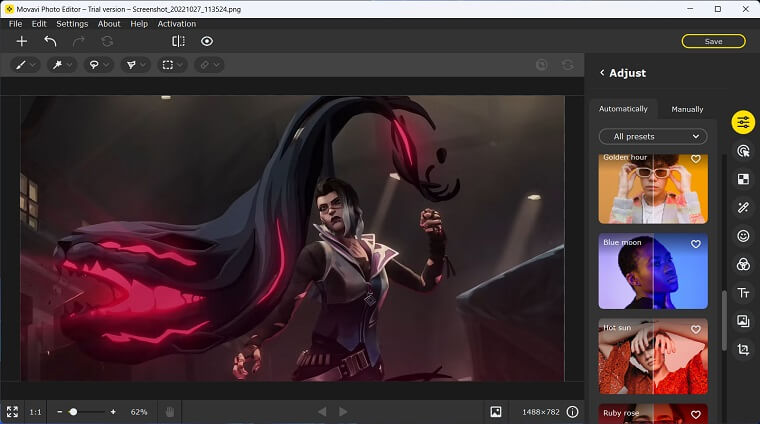Toggle fullscreen view icon
Image resolution: width=760 pixels, height=424 pixels.
[12, 412]
